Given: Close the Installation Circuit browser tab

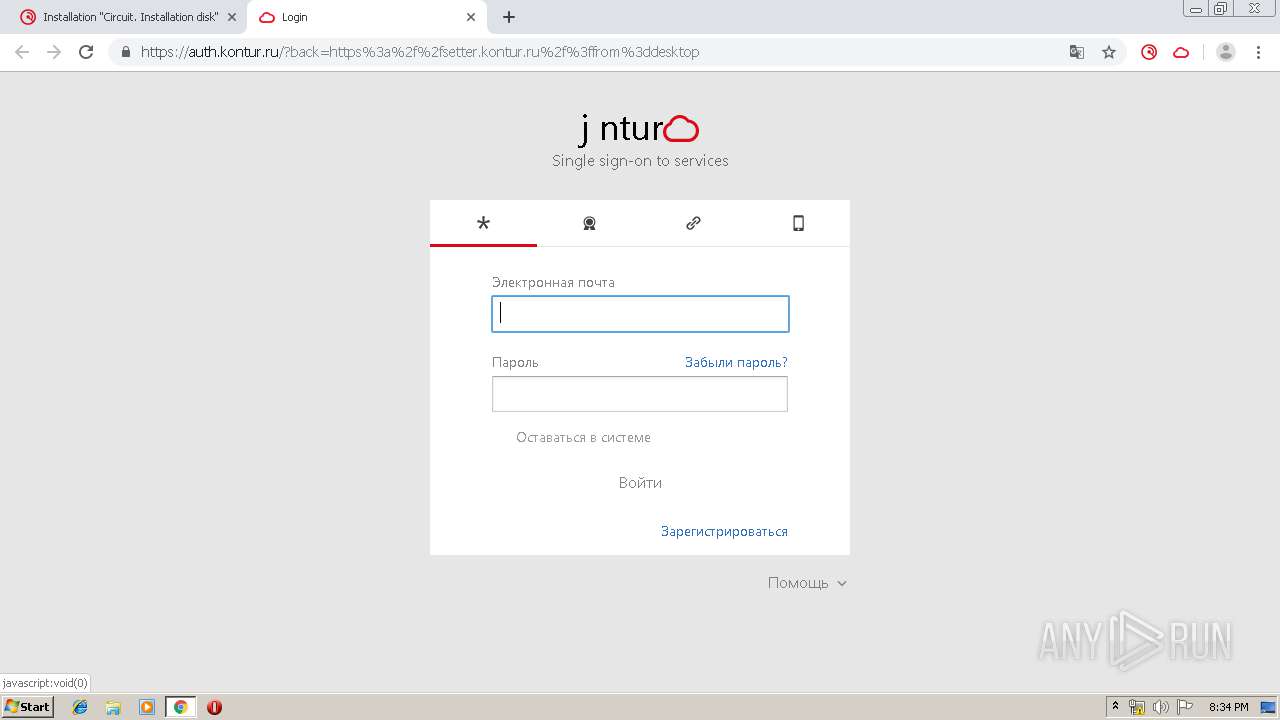Looking at the screenshot, I should coord(232,17).
